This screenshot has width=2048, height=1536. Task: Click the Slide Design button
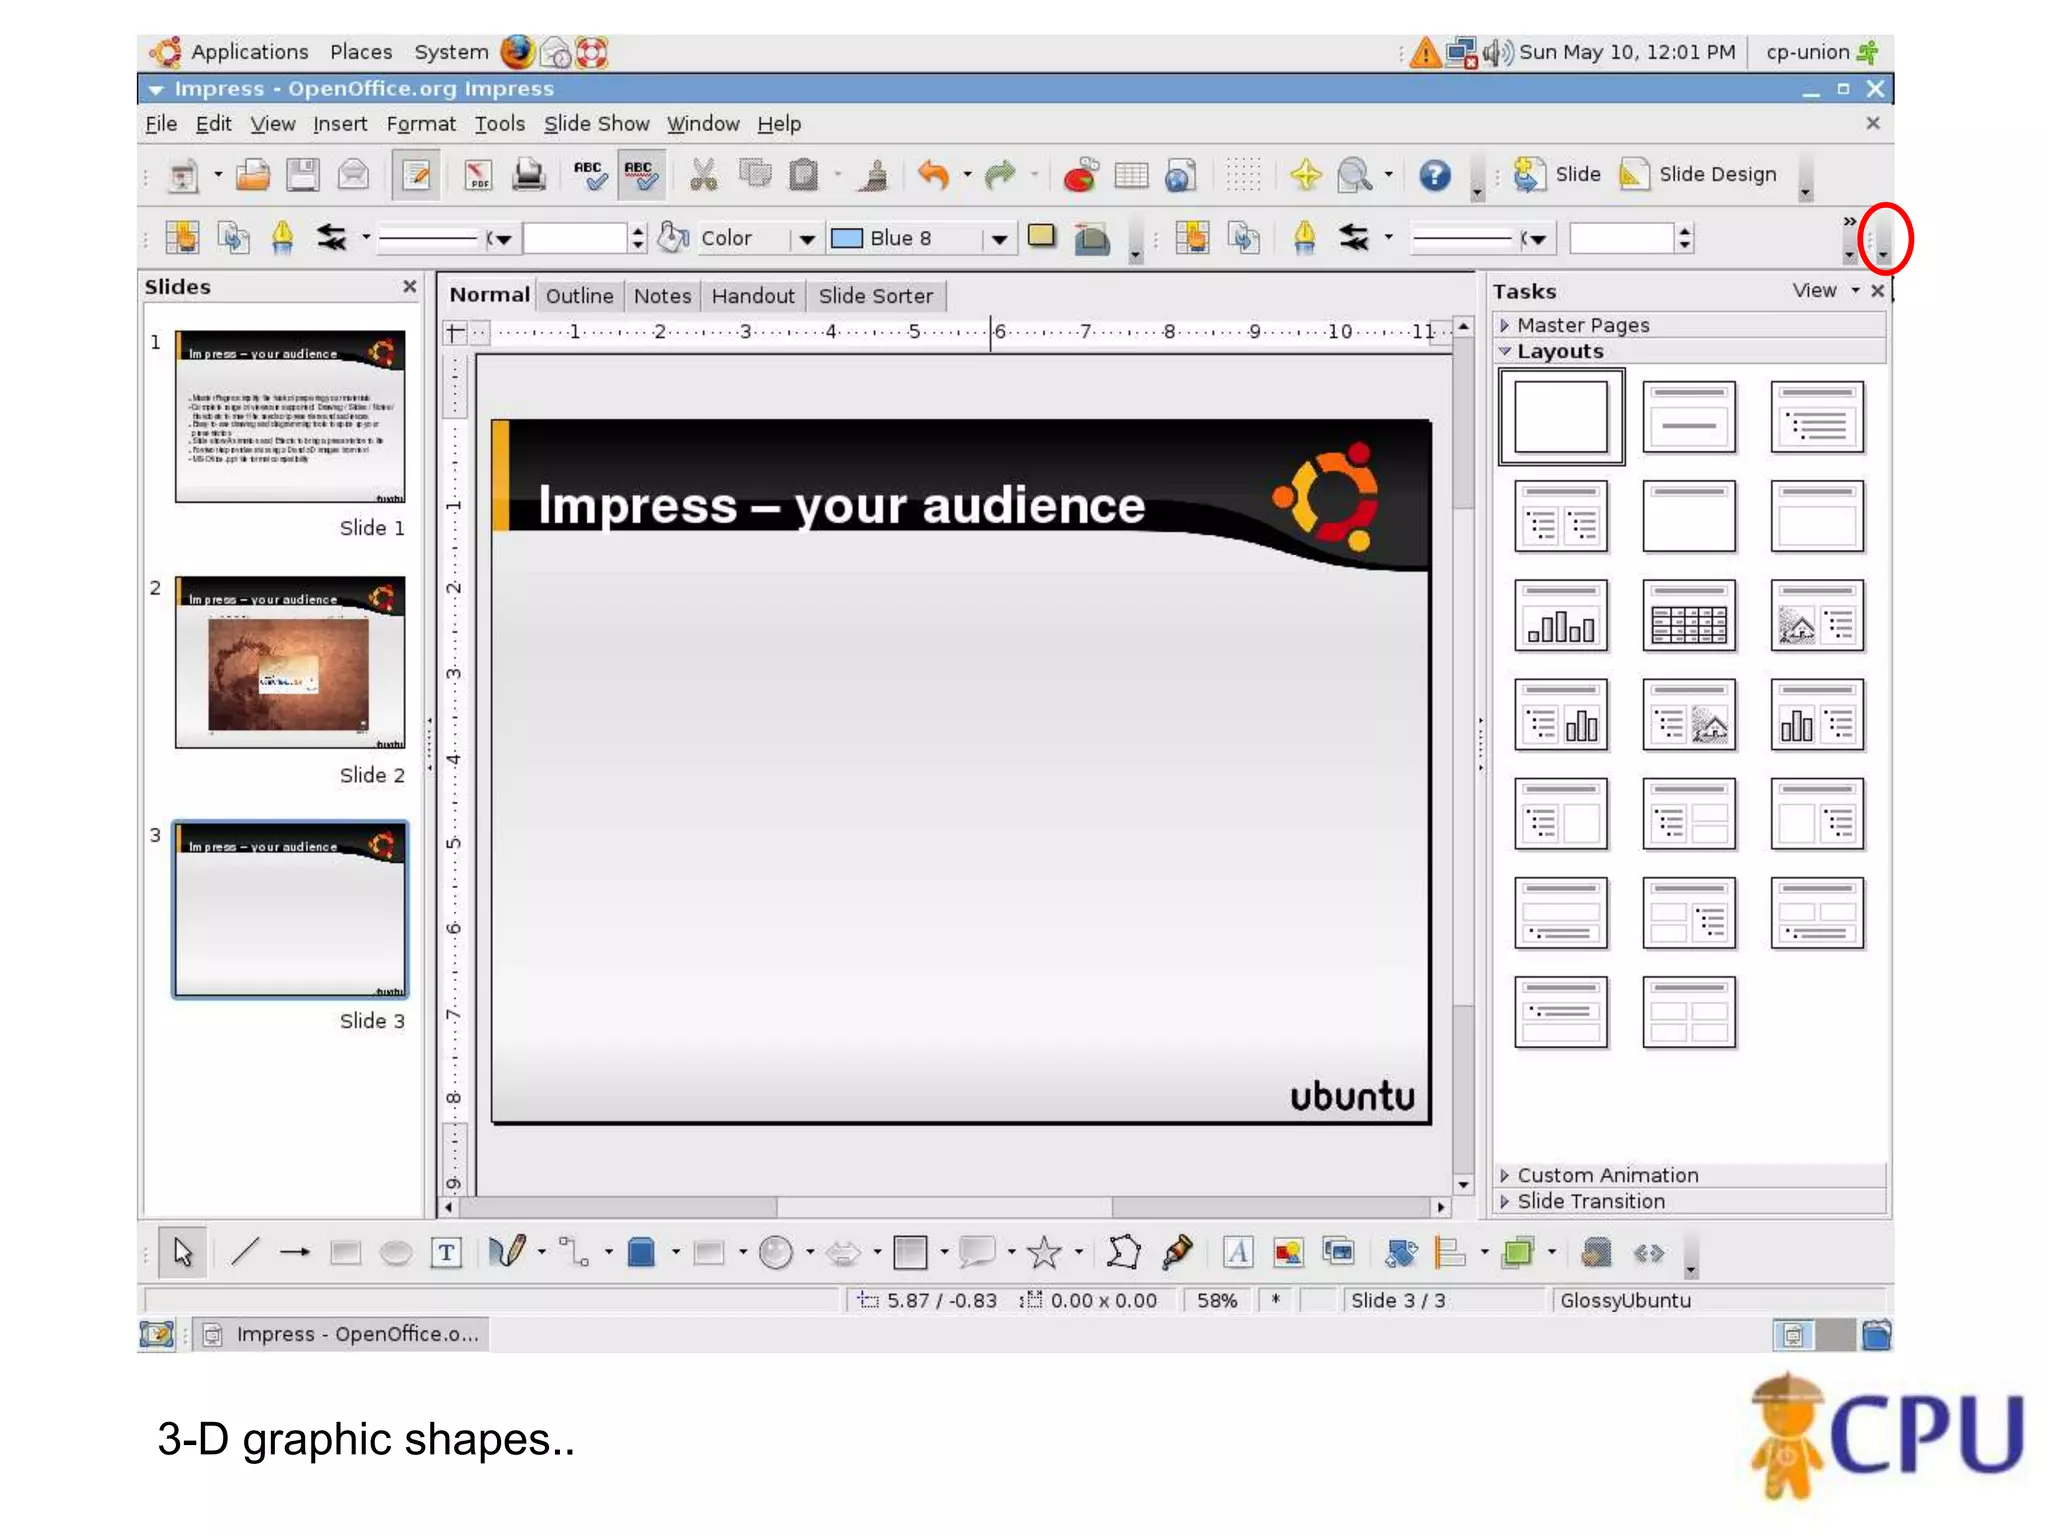click(1698, 174)
